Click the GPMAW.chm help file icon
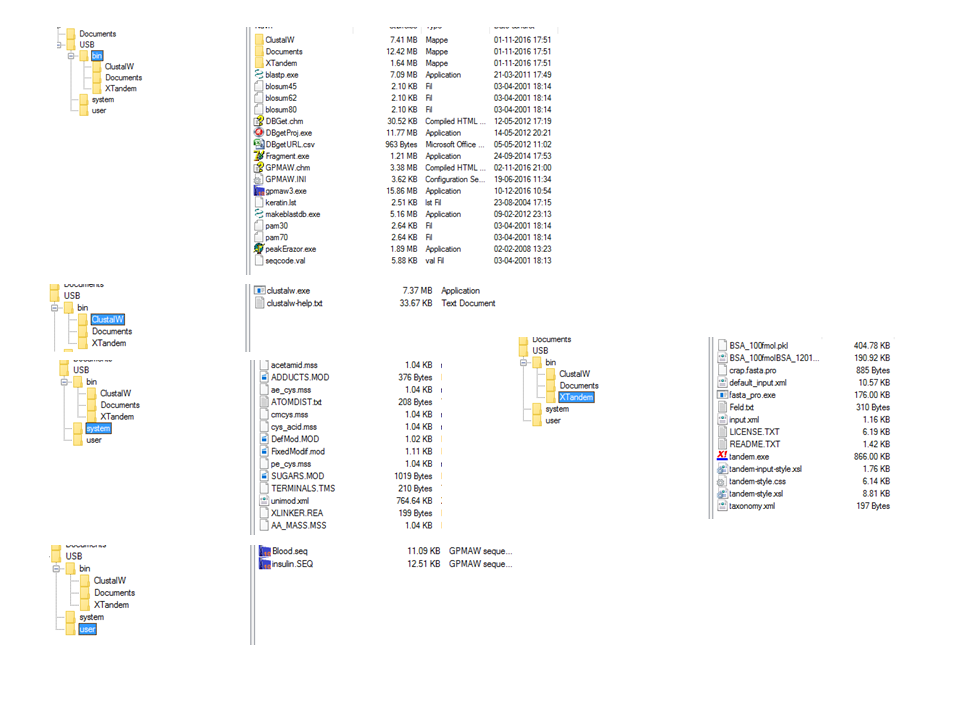Screen dimensions: 960x720 pyautogui.click(x=259, y=168)
